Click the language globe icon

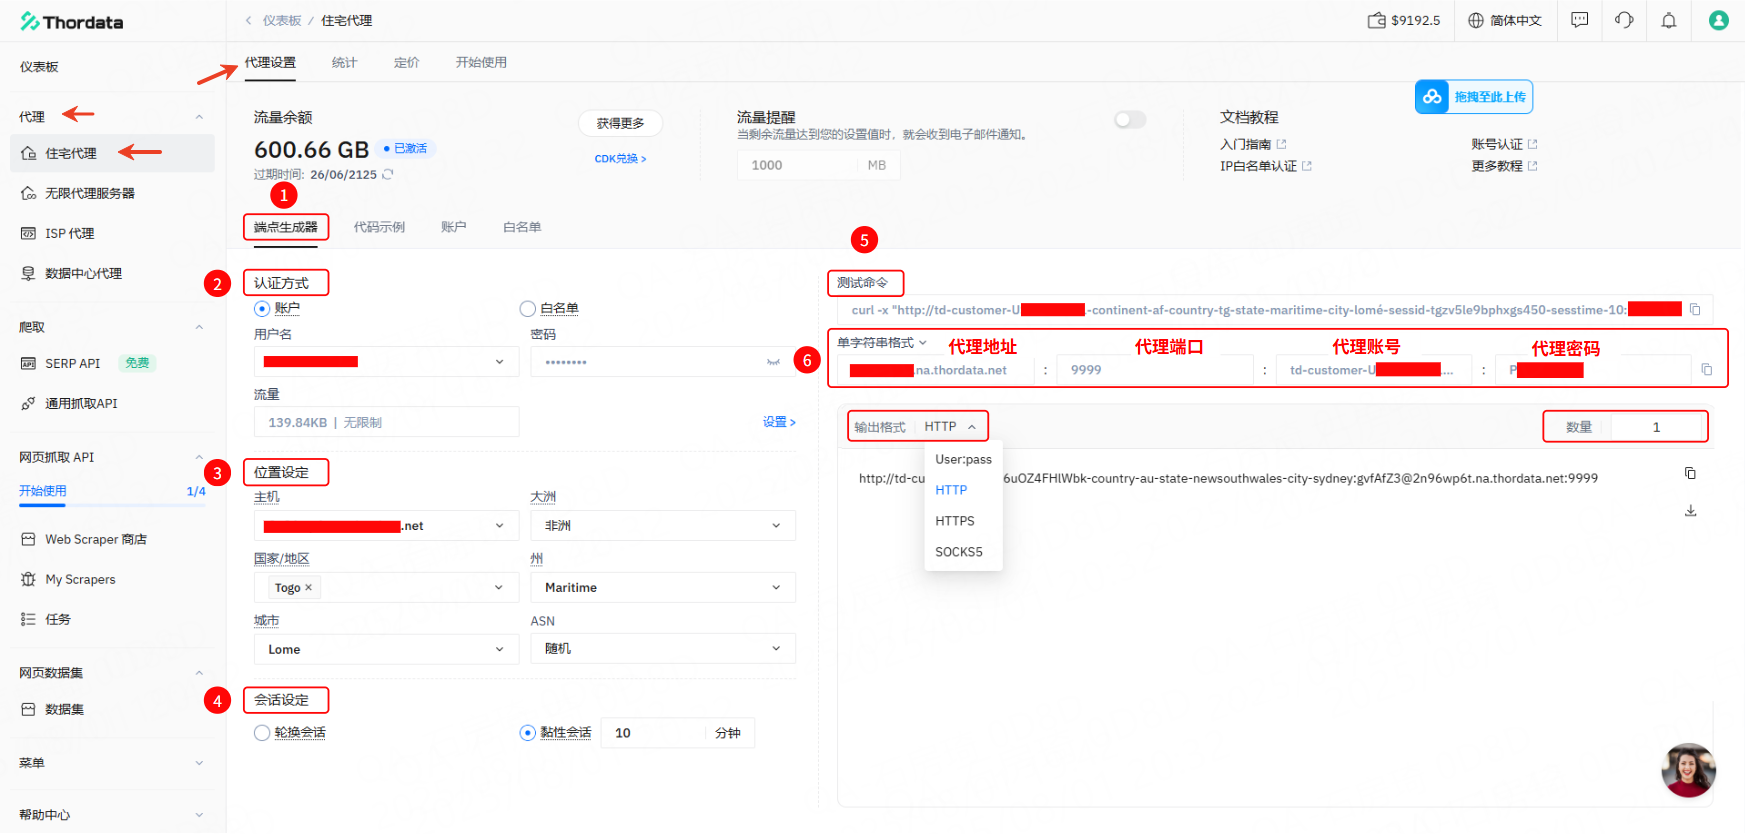(x=1476, y=20)
